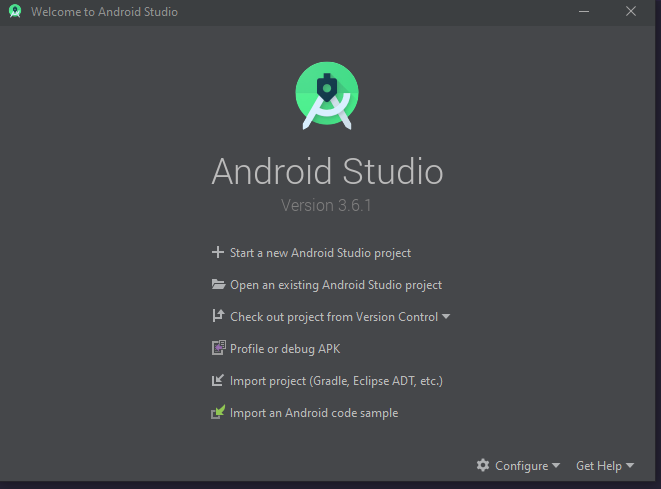Click the Profile or debug APK icon
Viewport: 661px width, 489px height.
[x=218, y=348]
